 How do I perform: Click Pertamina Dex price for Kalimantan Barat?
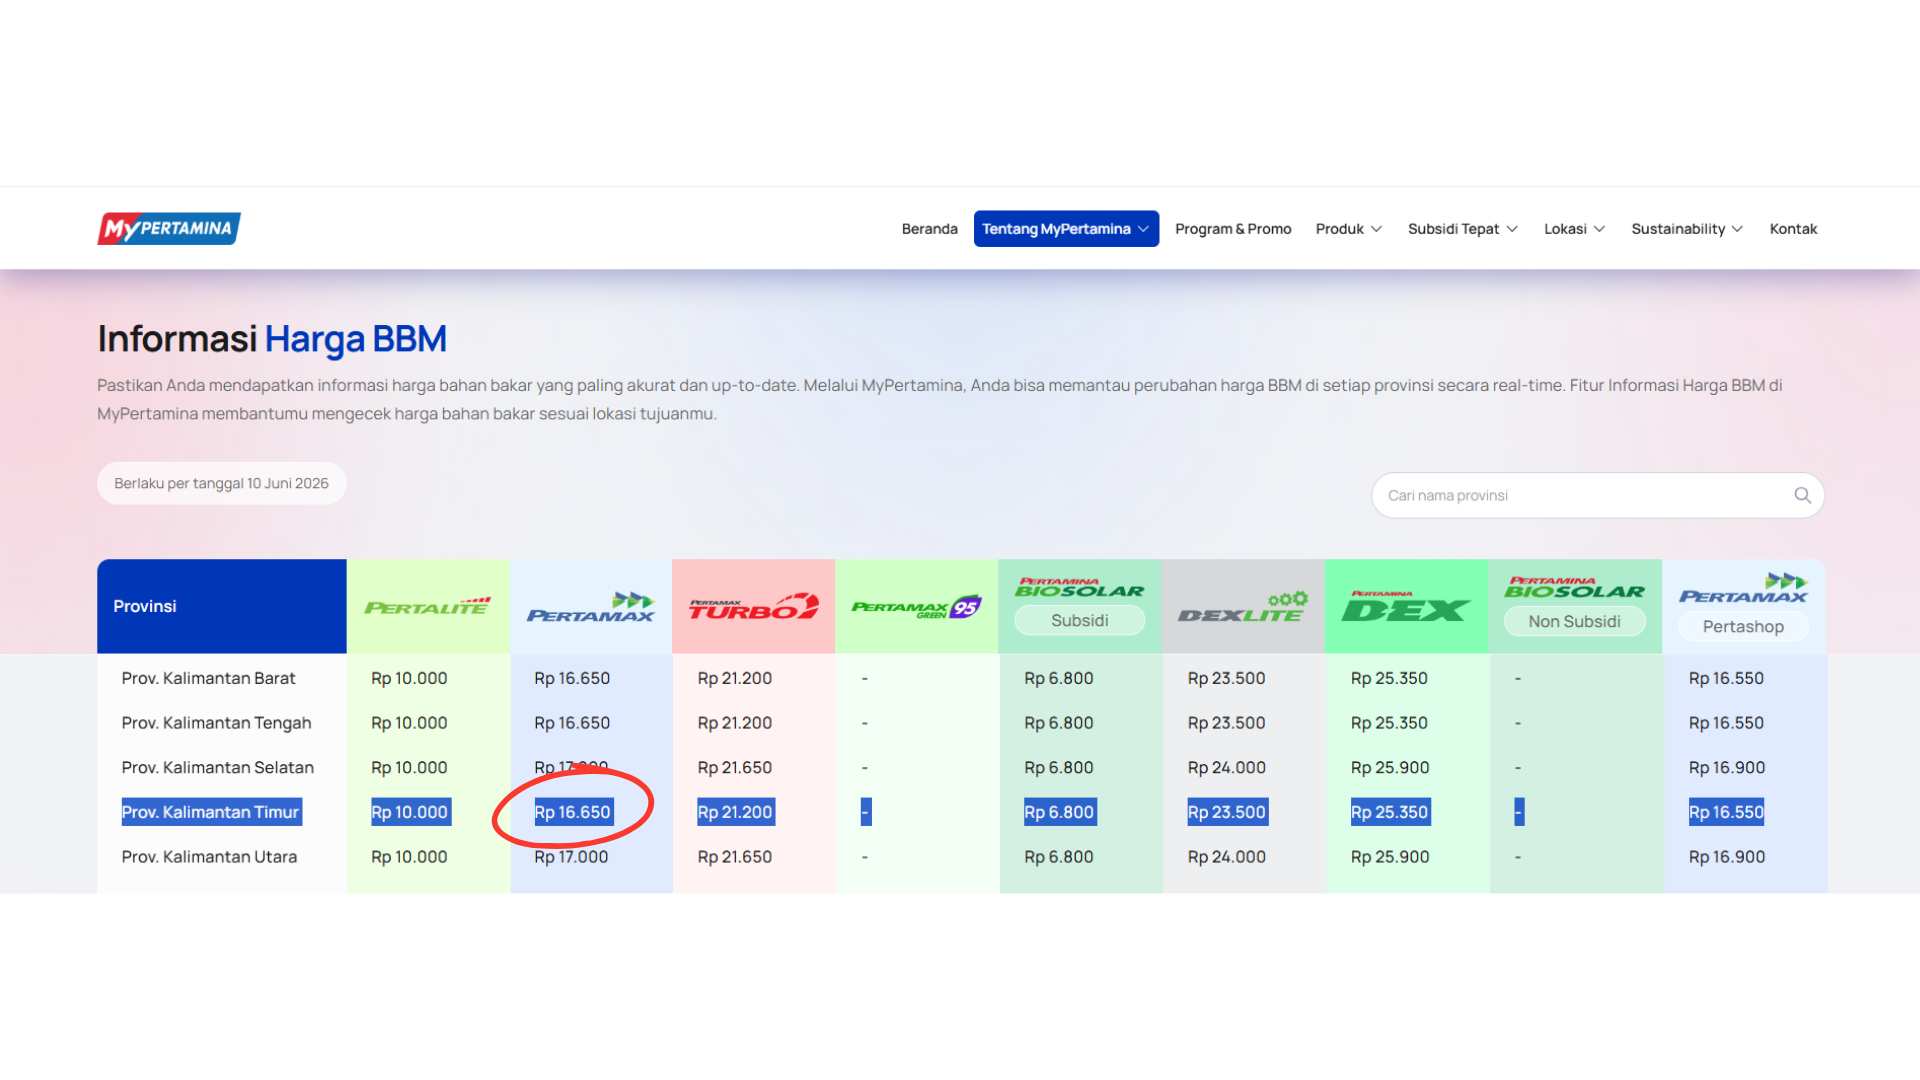tap(1390, 678)
